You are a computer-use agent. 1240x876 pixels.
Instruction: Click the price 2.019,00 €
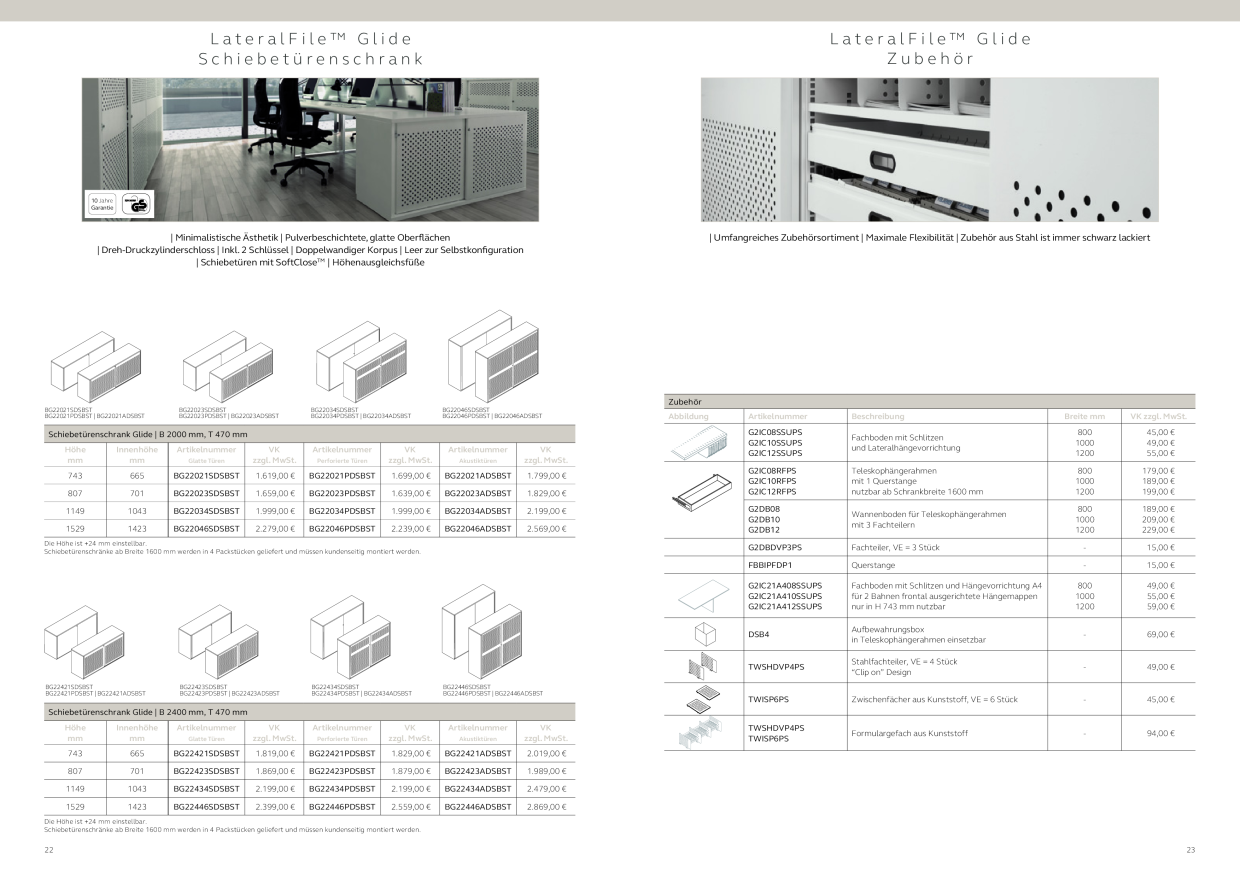click(546, 753)
